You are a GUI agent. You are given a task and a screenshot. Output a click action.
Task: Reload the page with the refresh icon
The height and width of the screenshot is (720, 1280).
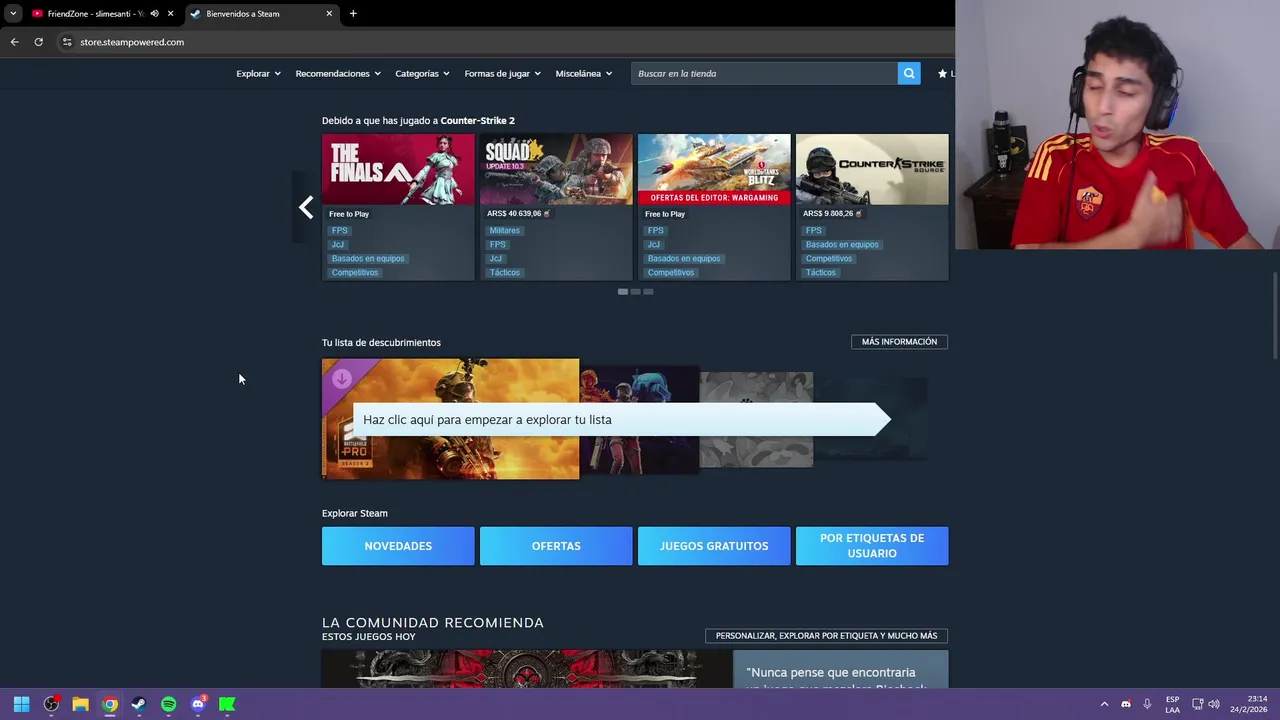(x=38, y=42)
